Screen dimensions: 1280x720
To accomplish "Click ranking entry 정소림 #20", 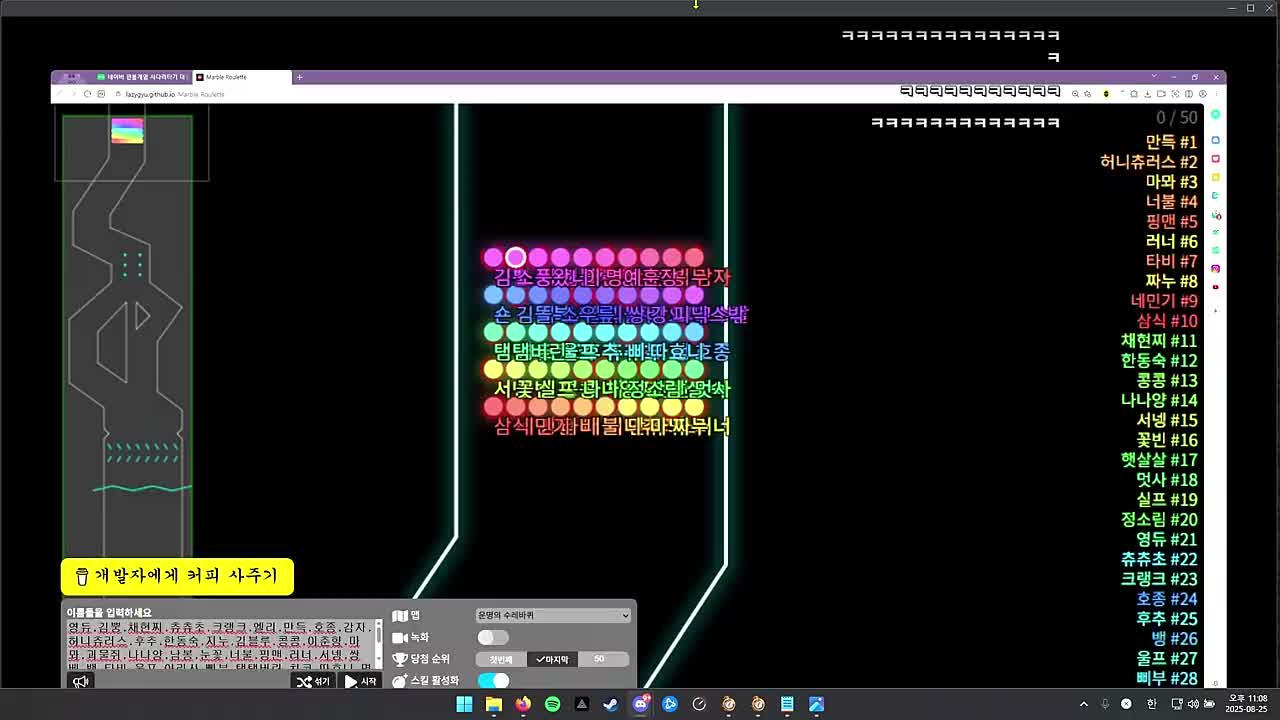I will (x=1159, y=519).
